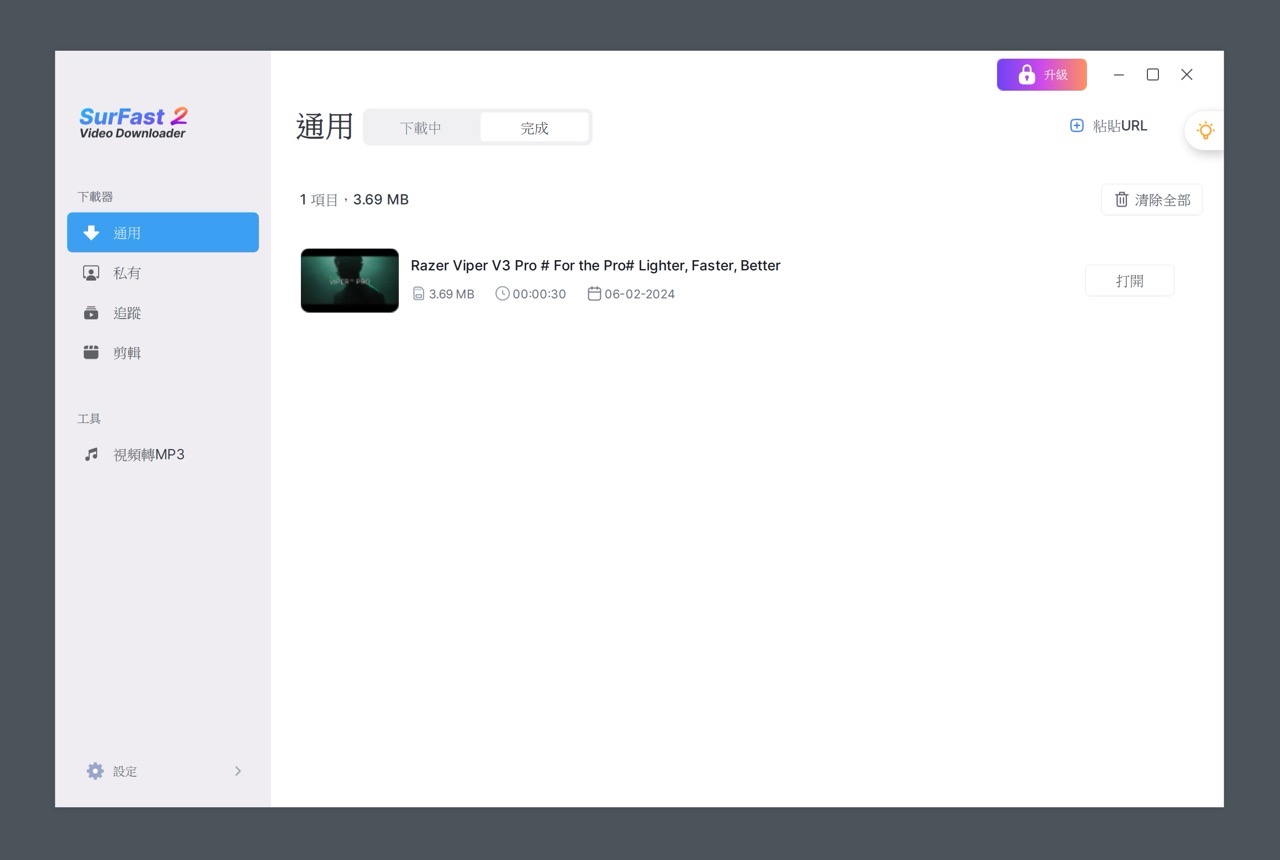
Task: Click the clapperboard icon beside 剪輯
Action: click(x=91, y=352)
